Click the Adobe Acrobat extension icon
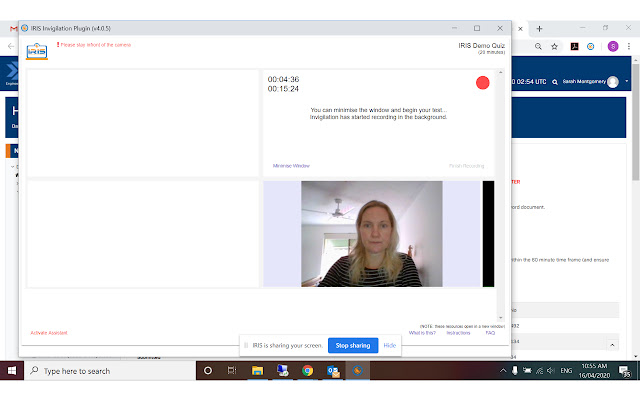 pyautogui.click(x=575, y=47)
